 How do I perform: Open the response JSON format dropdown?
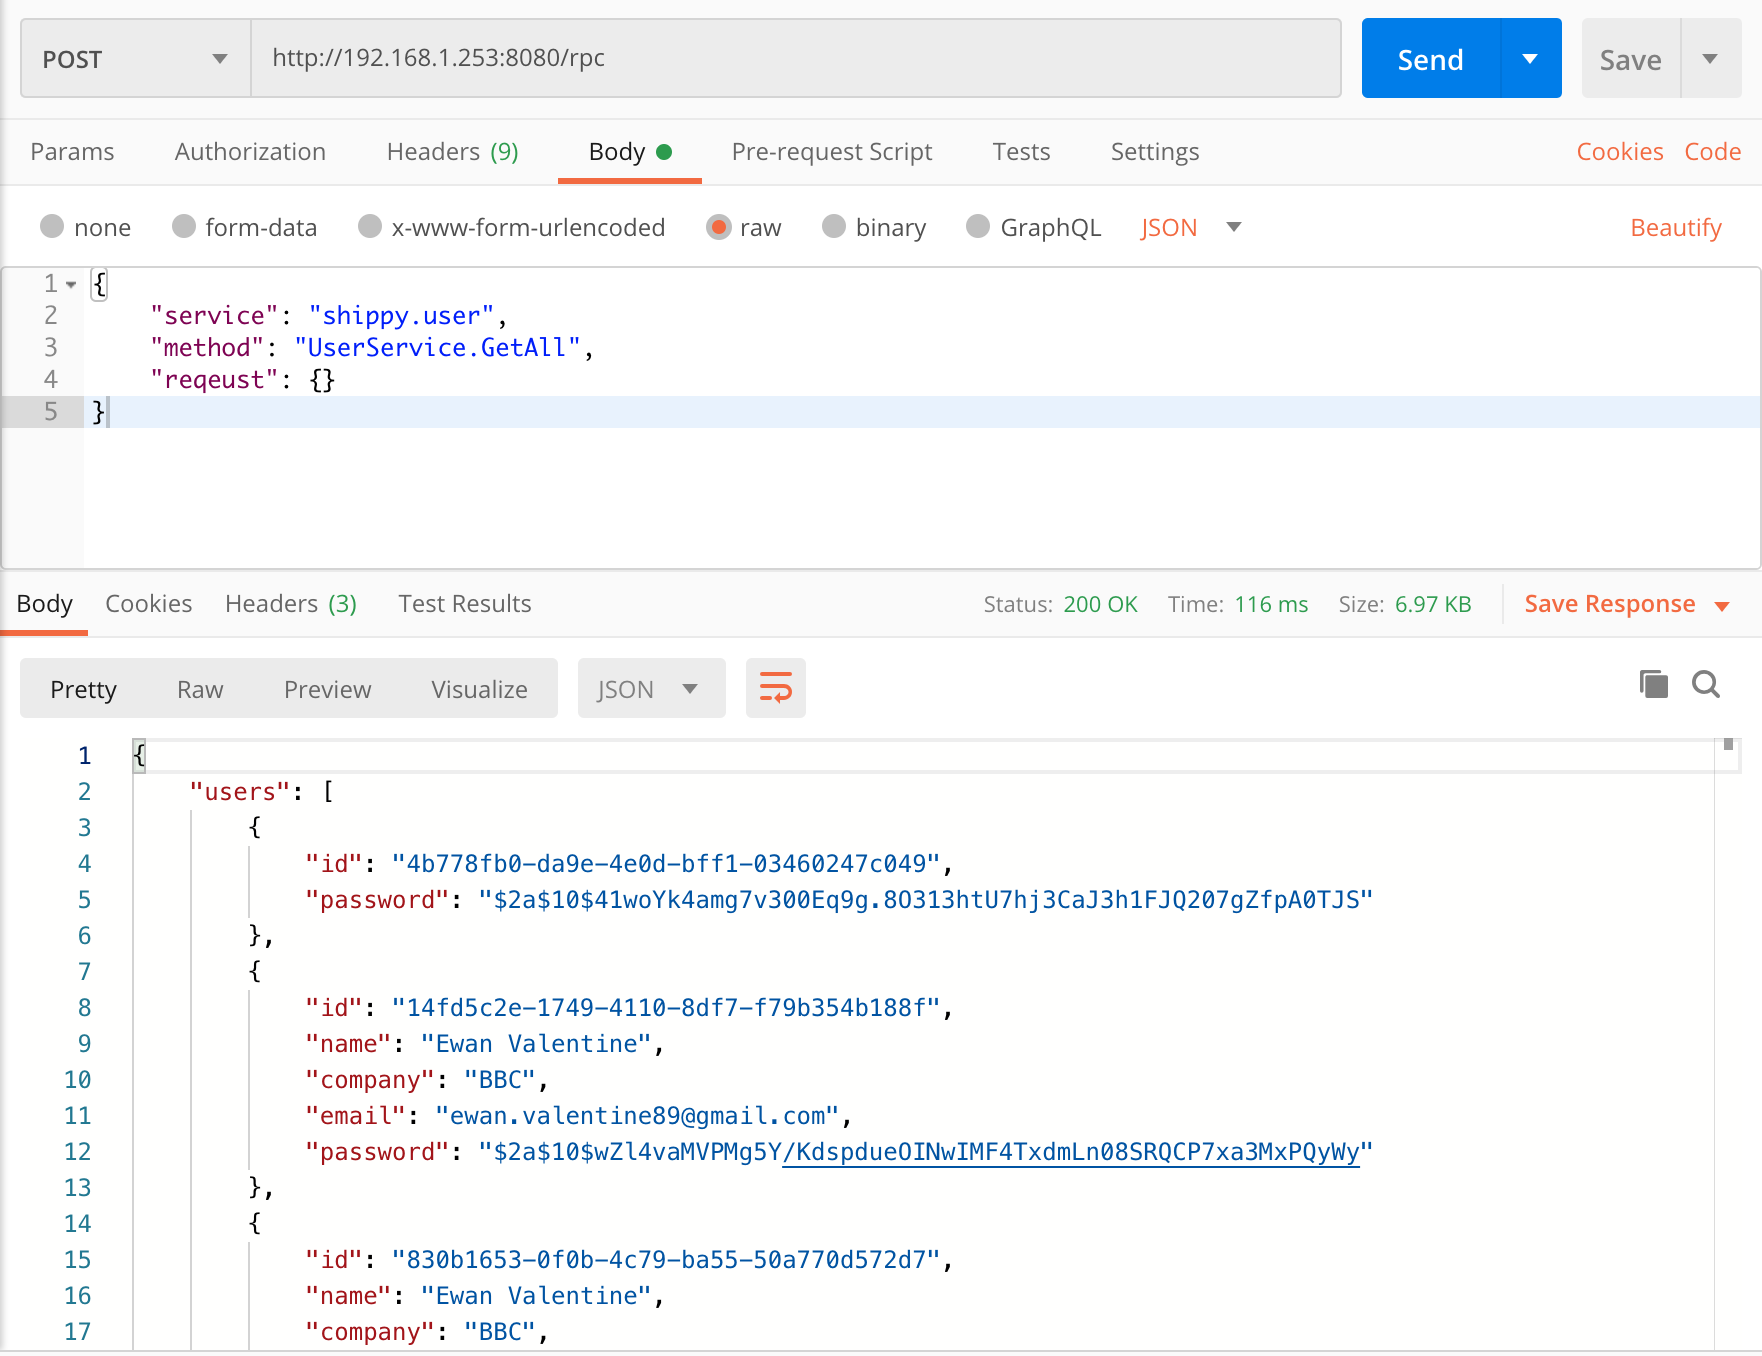tap(651, 689)
